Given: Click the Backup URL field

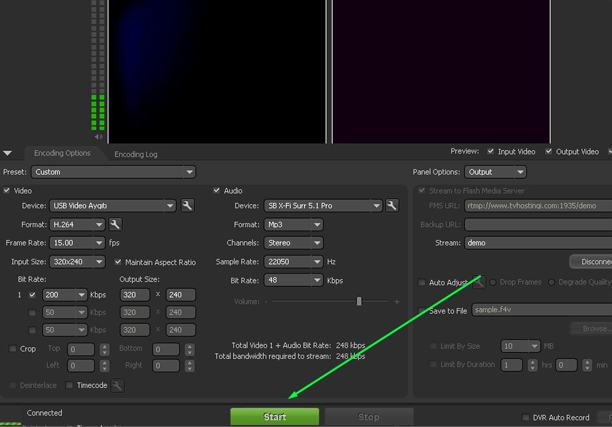Looking at the screenshot, I should (538, 224).
